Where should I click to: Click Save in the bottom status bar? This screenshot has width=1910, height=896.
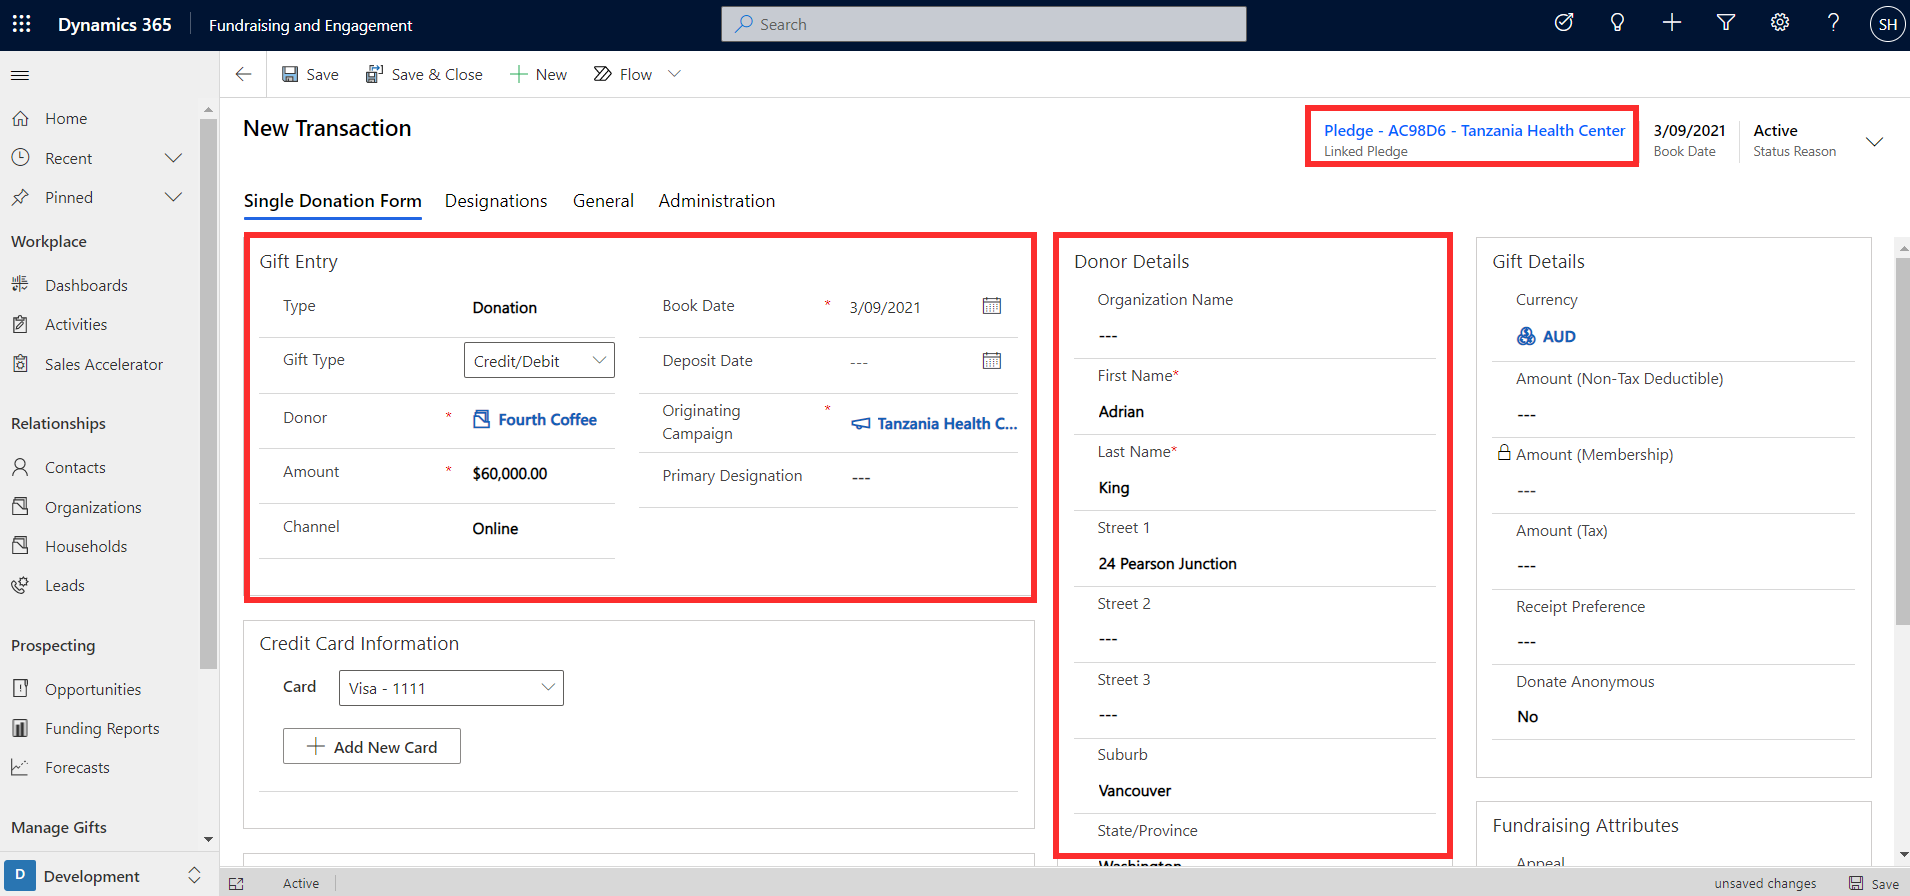[x=1874, y=883]
